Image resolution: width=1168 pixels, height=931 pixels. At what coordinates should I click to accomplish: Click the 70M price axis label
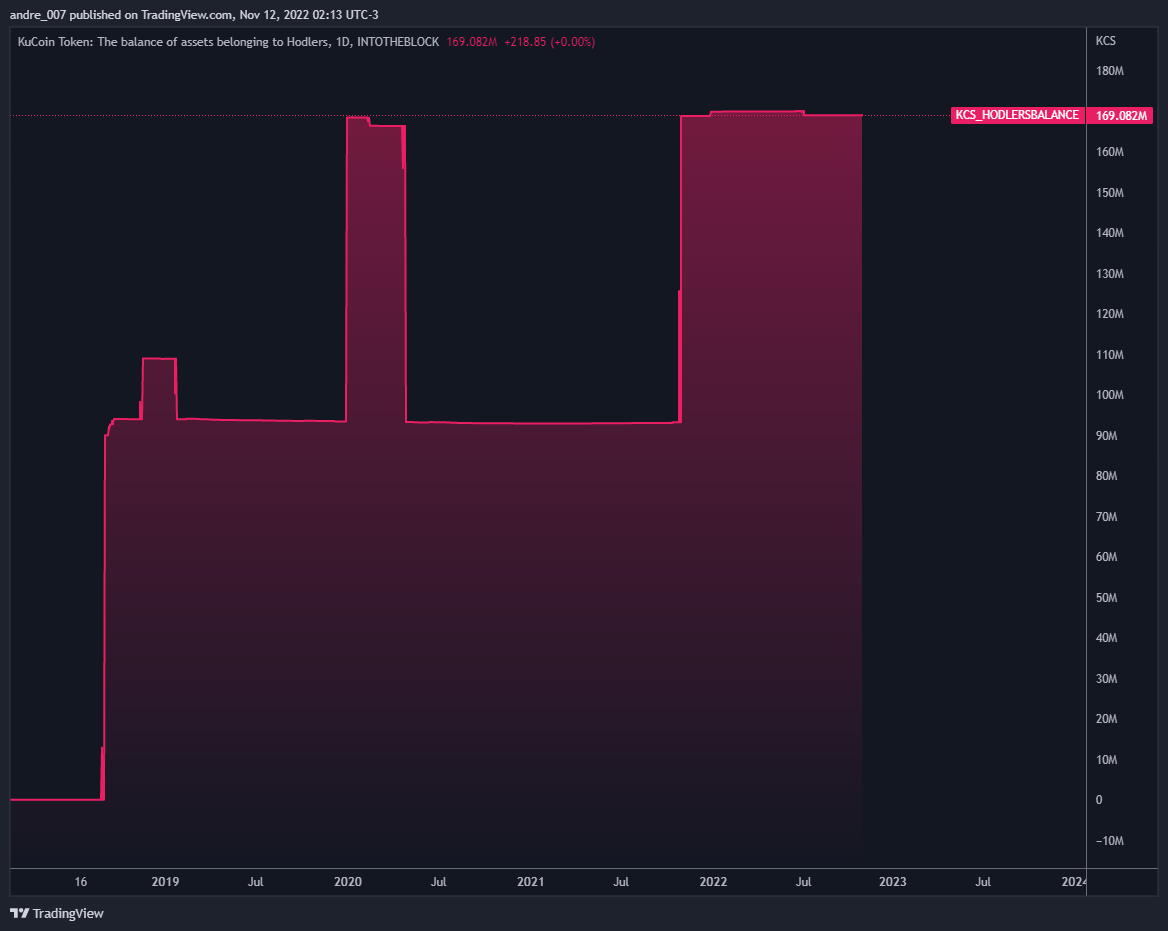[1106, 517]
